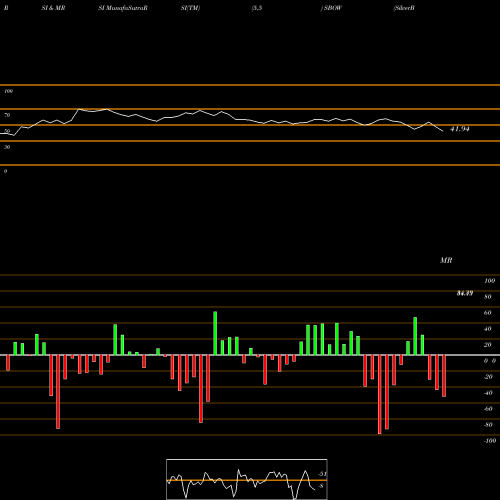Click the "SI MunafaSutraR" header text
Viewport: 500px width, 500px height.
point(123,8)
